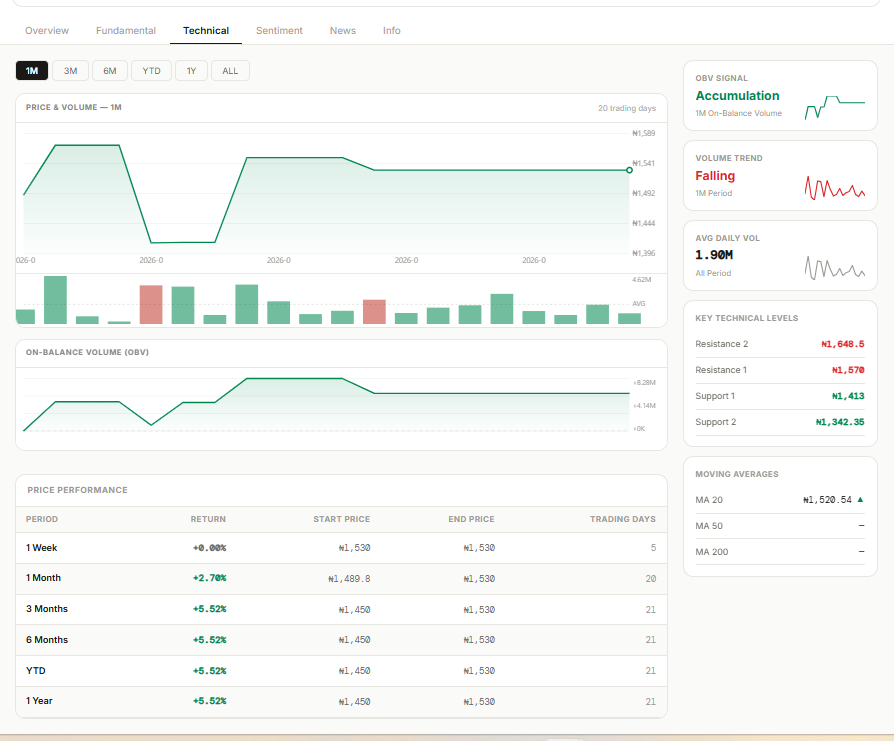Click the PRICE PERFORMANCE heading

point(78,490)
